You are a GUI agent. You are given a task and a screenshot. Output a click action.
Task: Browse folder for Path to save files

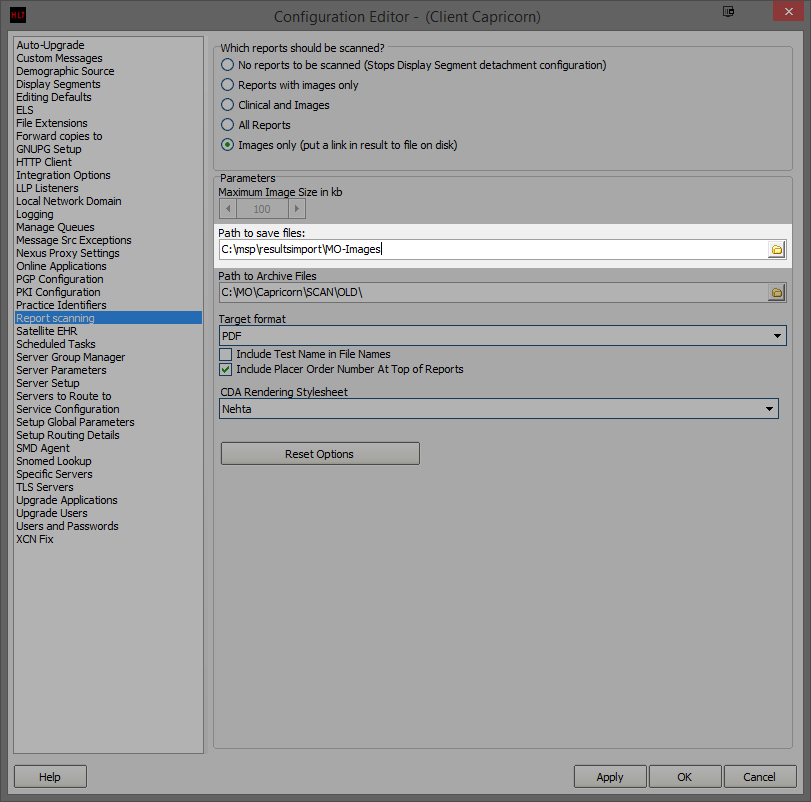[x=776, y=250]
